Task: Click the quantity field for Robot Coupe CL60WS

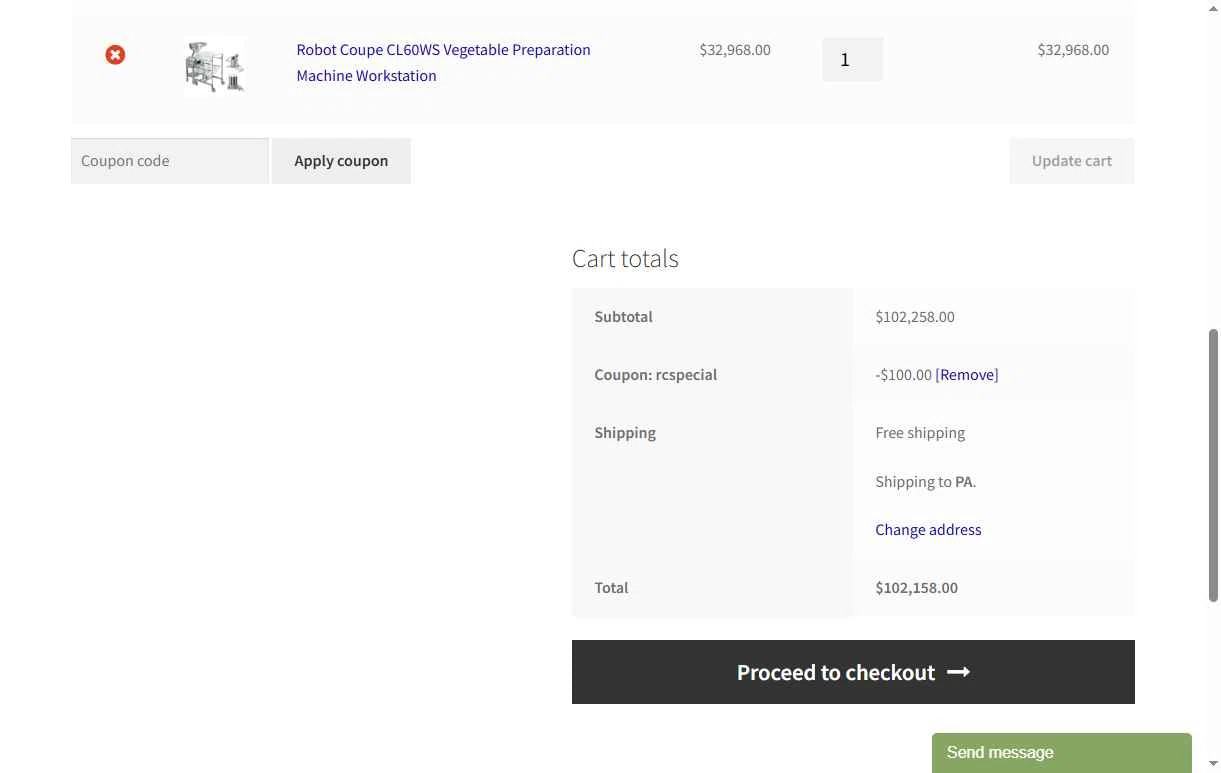Action: (852, 59)
